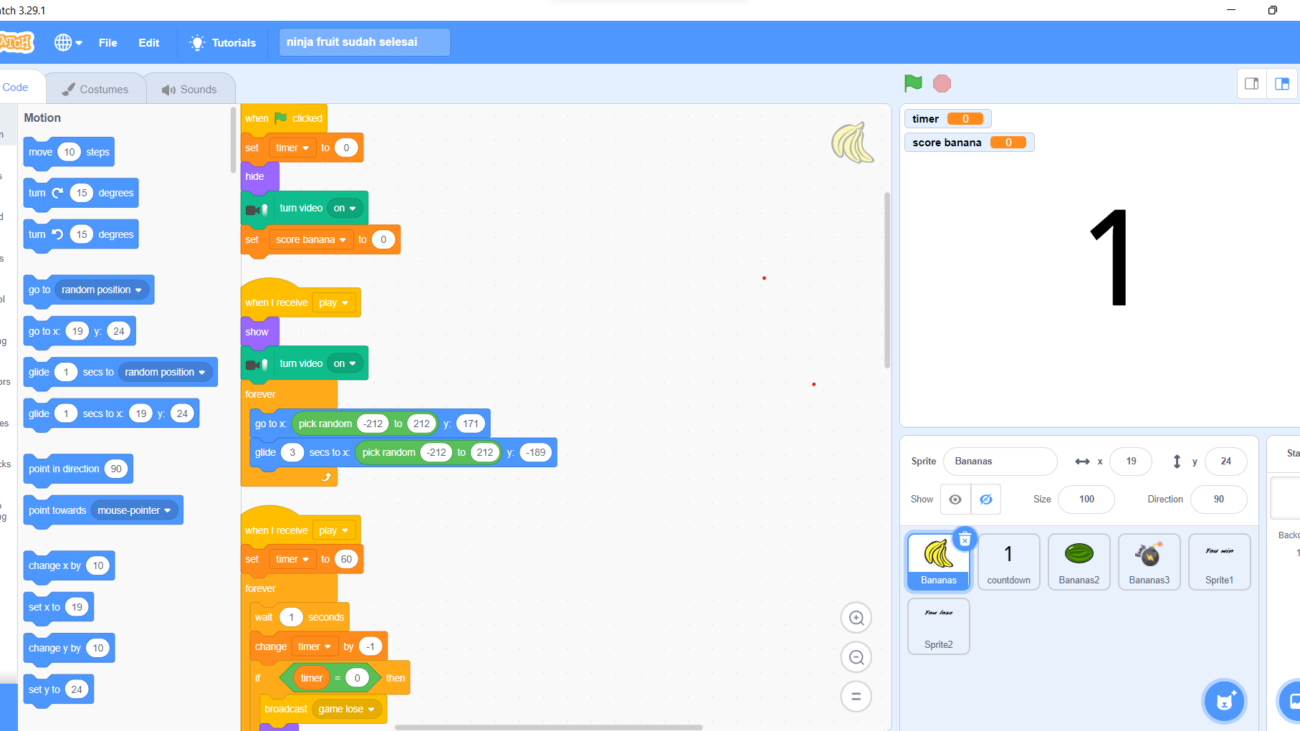Click the turn clockwise 15 degrees block
The image size is (1300, 731).
point(80,193)
